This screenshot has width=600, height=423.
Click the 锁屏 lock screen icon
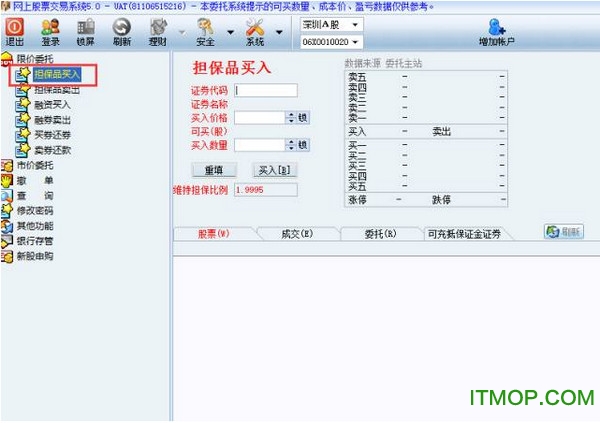point(85,32)
